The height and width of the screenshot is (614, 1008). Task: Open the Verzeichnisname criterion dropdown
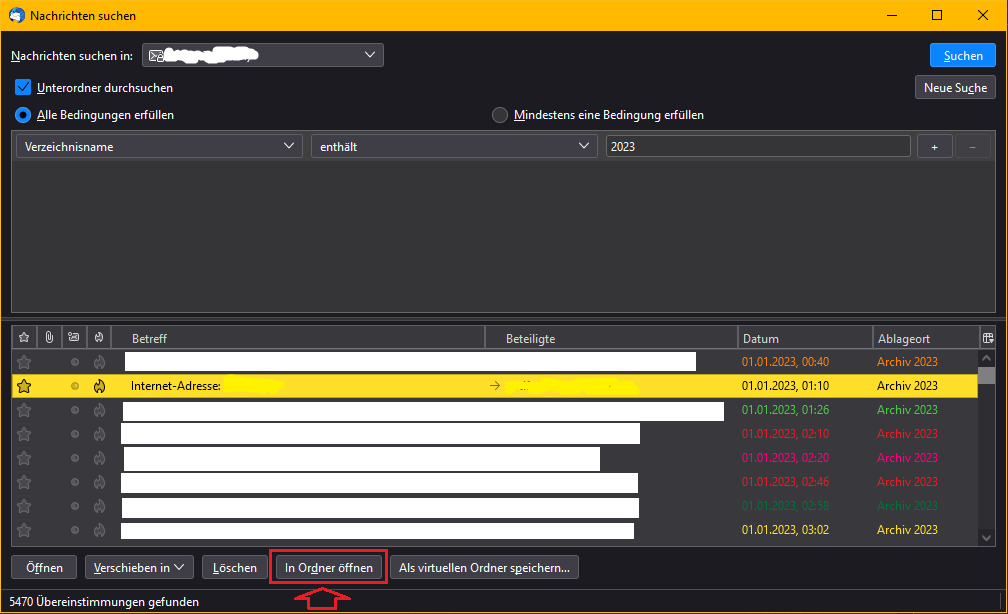click(x=159, y=147)
